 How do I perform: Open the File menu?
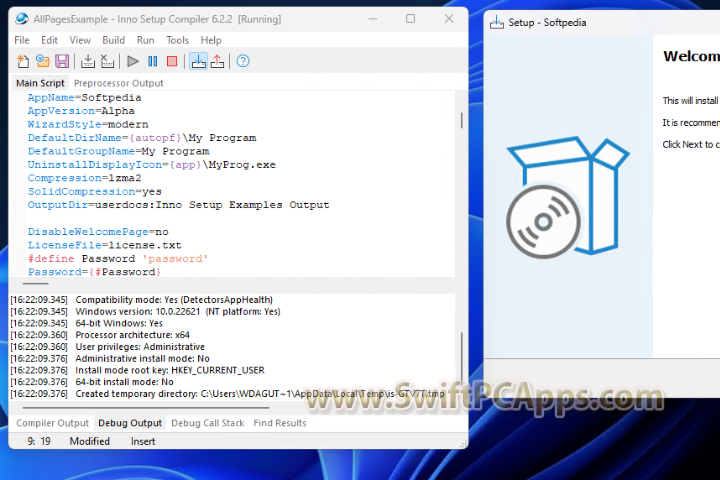(x=22, y=40)
